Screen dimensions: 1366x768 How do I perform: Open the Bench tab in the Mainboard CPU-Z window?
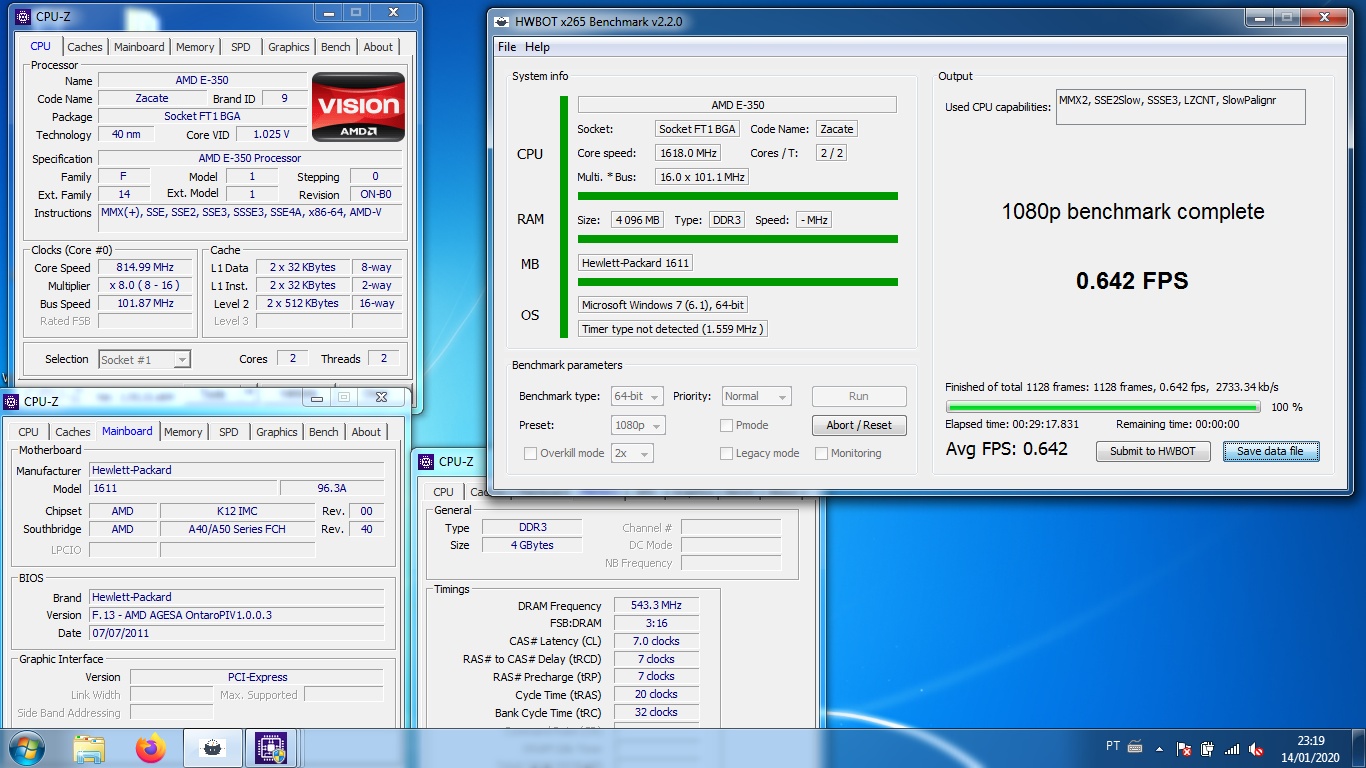coord(324,432)
